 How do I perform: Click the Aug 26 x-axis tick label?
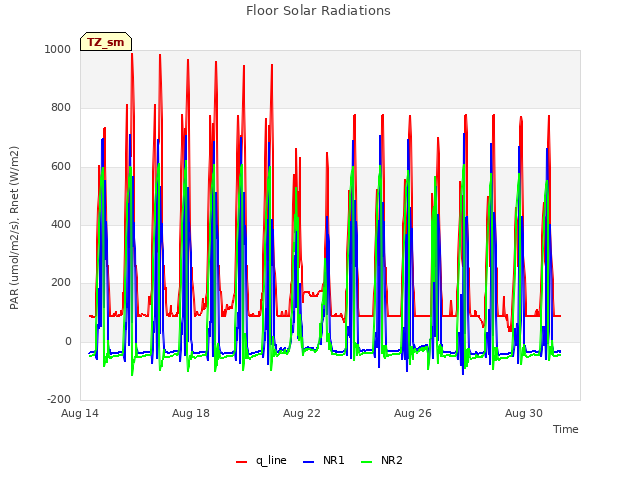point(413,413)
